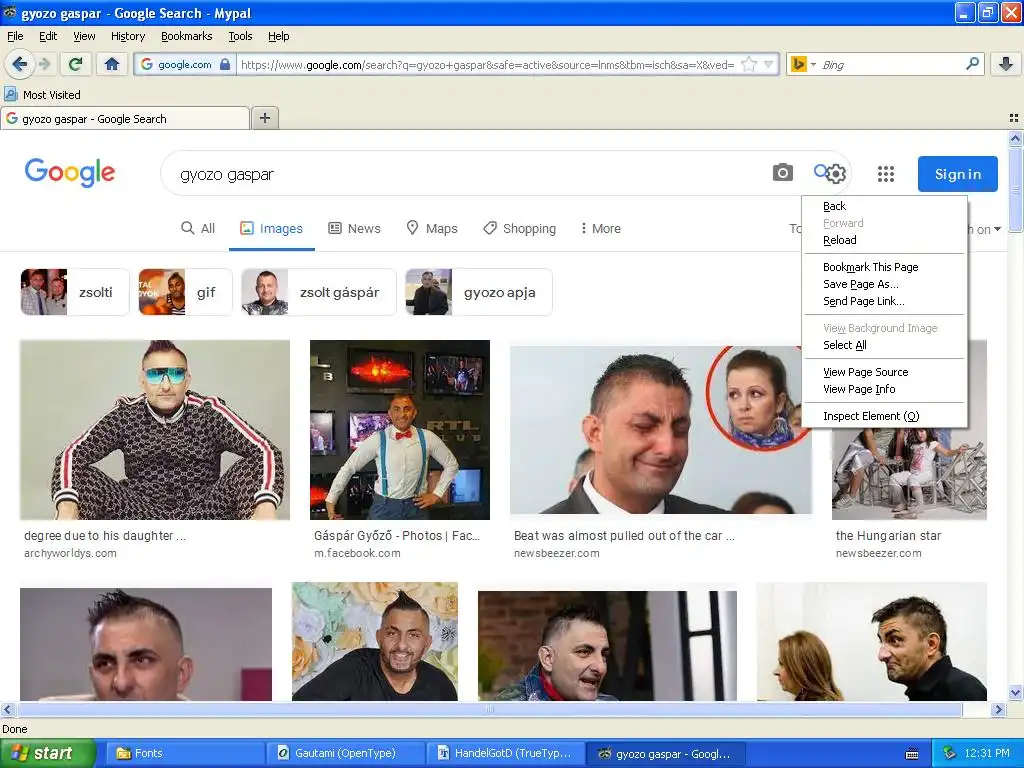Choose Back in the context menu
This screenshot has width=1024, height=768.
tap(884, 206)
